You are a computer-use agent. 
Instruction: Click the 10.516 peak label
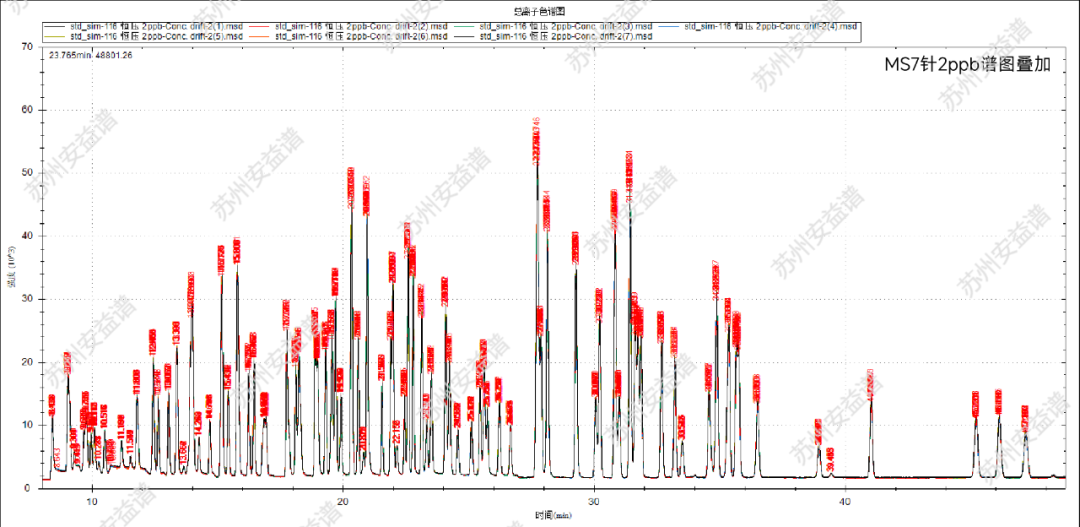(x=104, y=417)
